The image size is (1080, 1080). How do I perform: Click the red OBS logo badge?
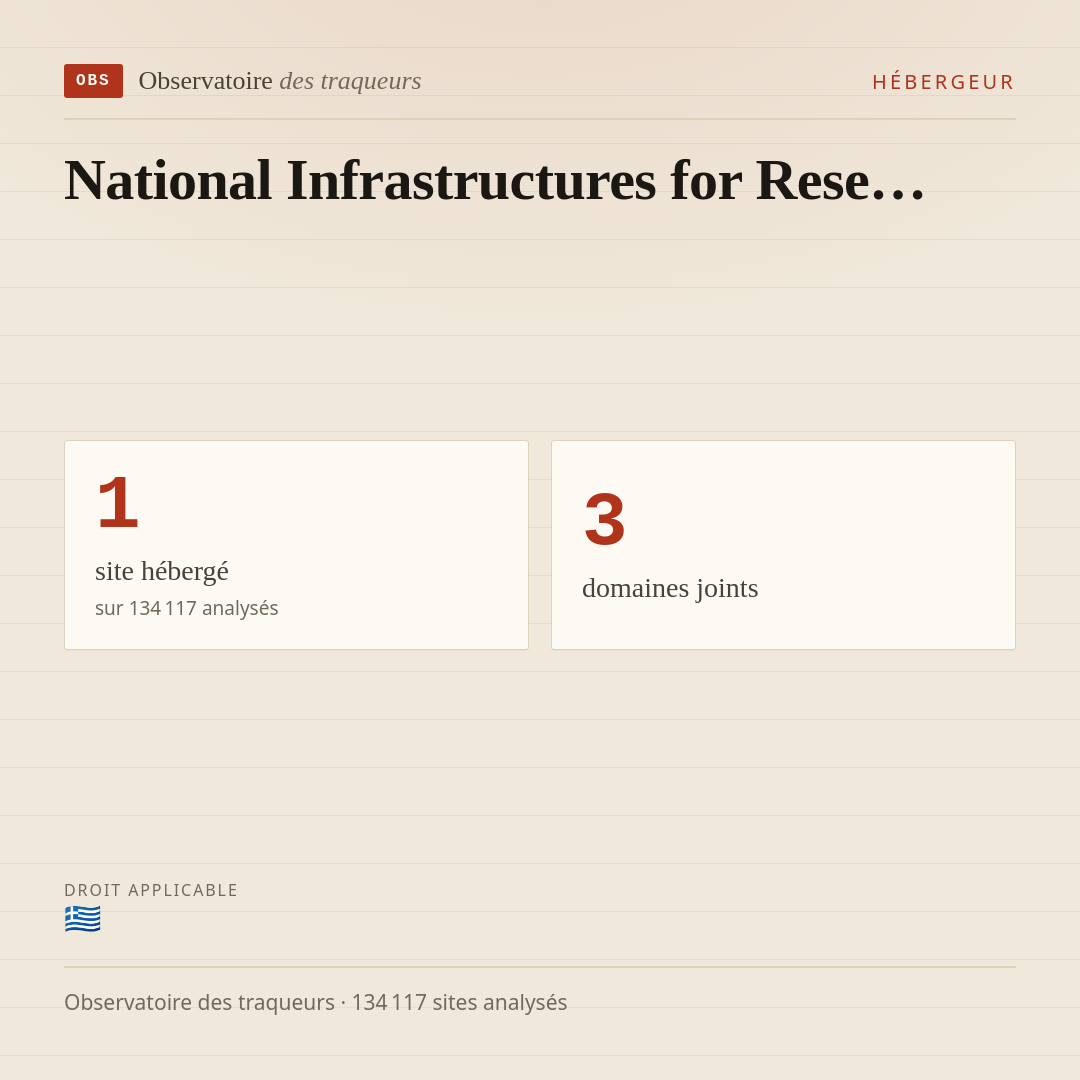coord(94,81)
